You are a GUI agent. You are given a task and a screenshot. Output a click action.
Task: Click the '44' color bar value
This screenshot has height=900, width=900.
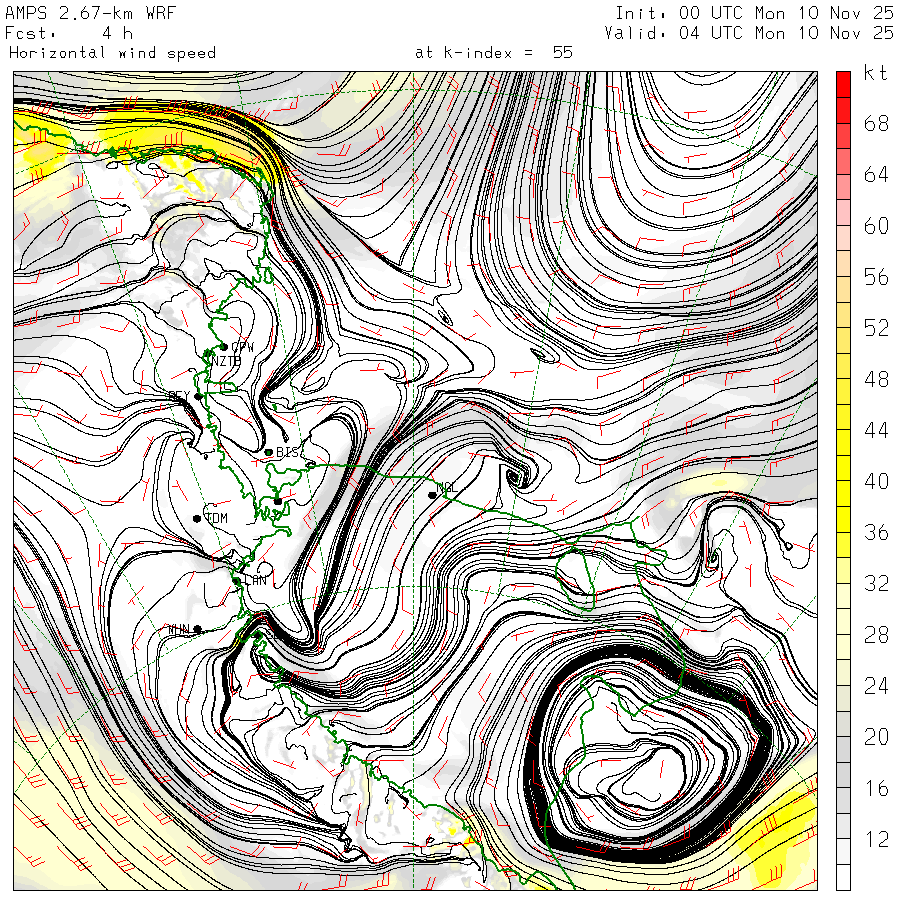click(x=876, y=430)
